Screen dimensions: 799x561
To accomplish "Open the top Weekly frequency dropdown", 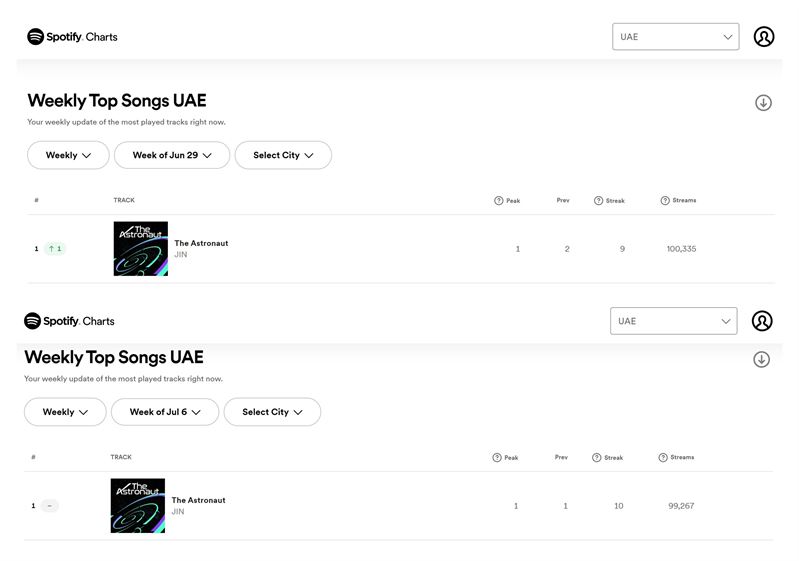I will pos(68,155).
